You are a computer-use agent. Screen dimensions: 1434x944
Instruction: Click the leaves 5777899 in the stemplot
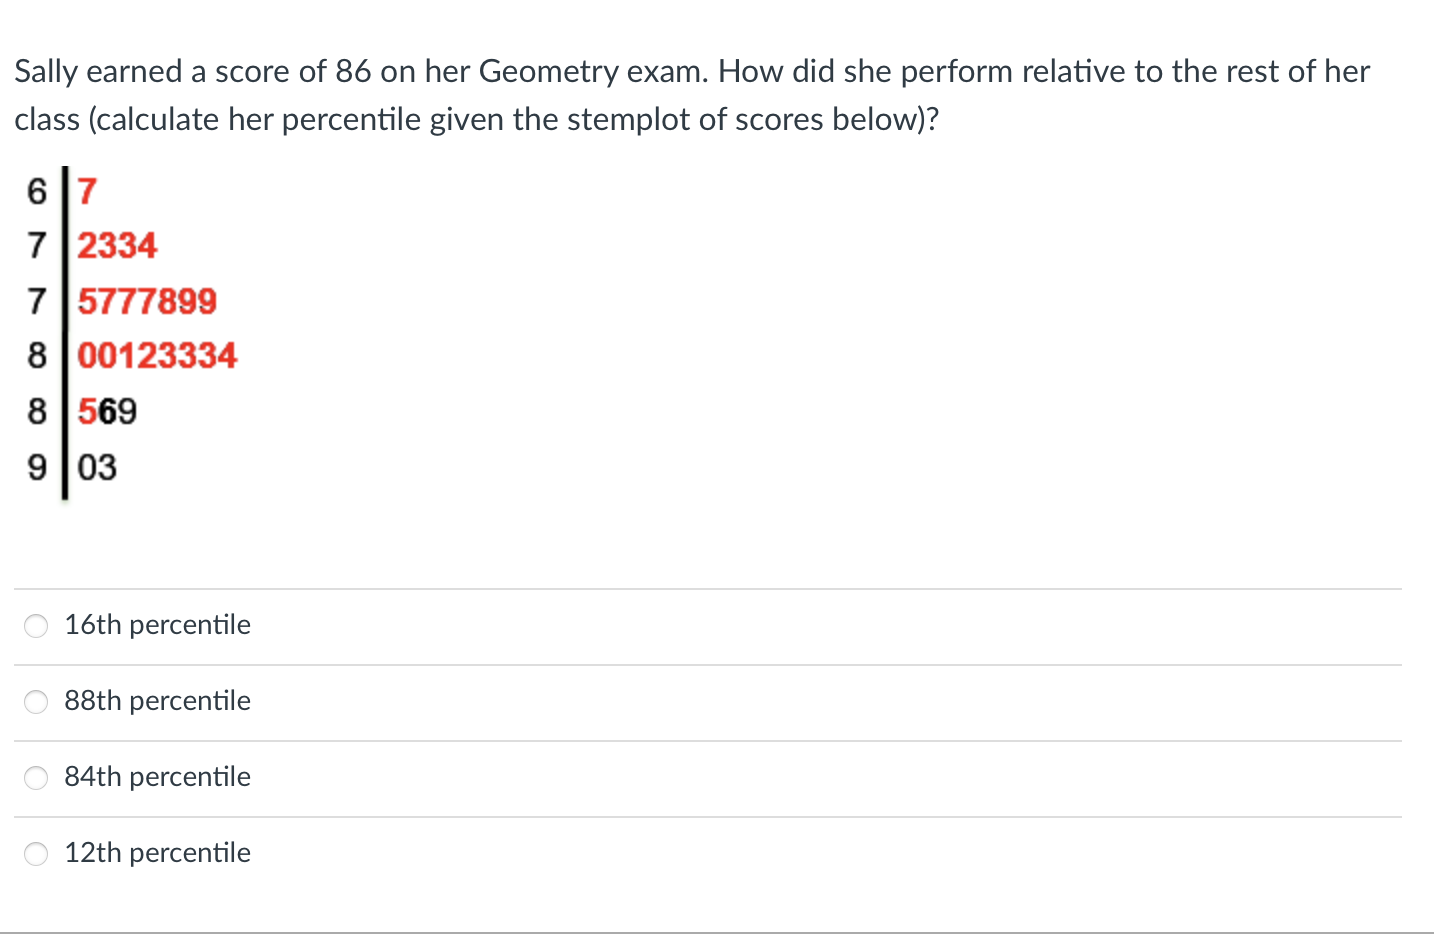147,301
